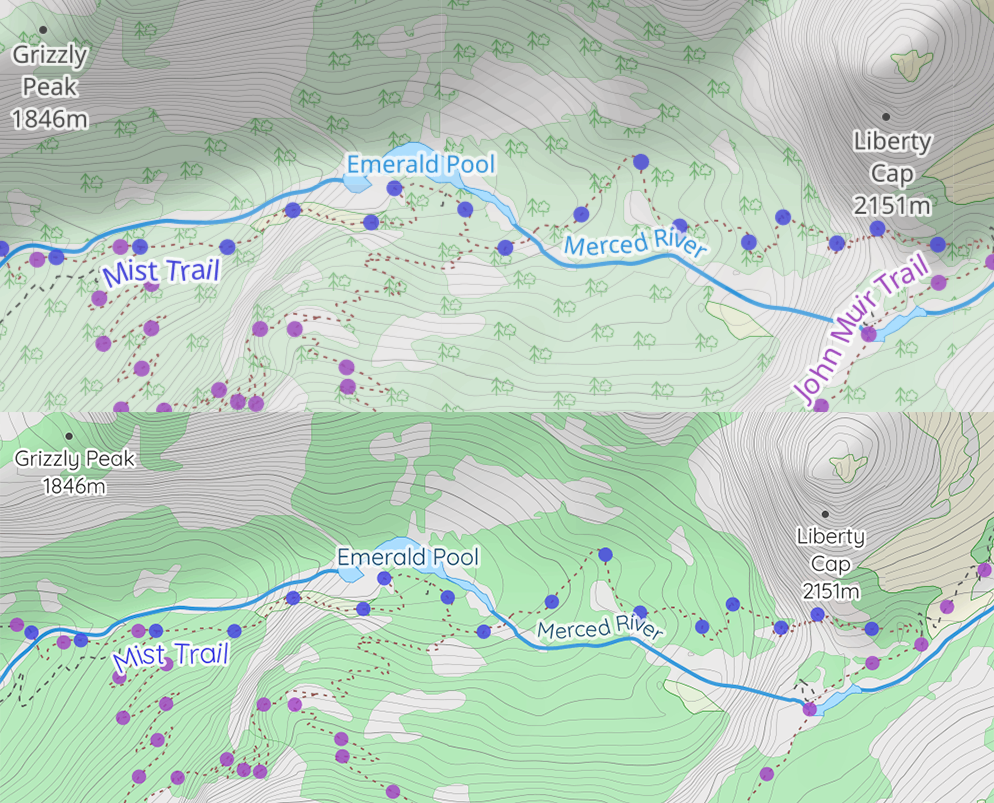Select Liberty Cap 2151m label in upper map
Screen dimensions: 994x803
click(892, 174)
